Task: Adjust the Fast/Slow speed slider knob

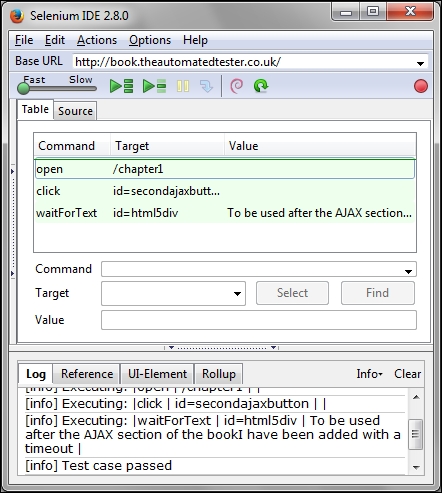Action: (23, 88)
